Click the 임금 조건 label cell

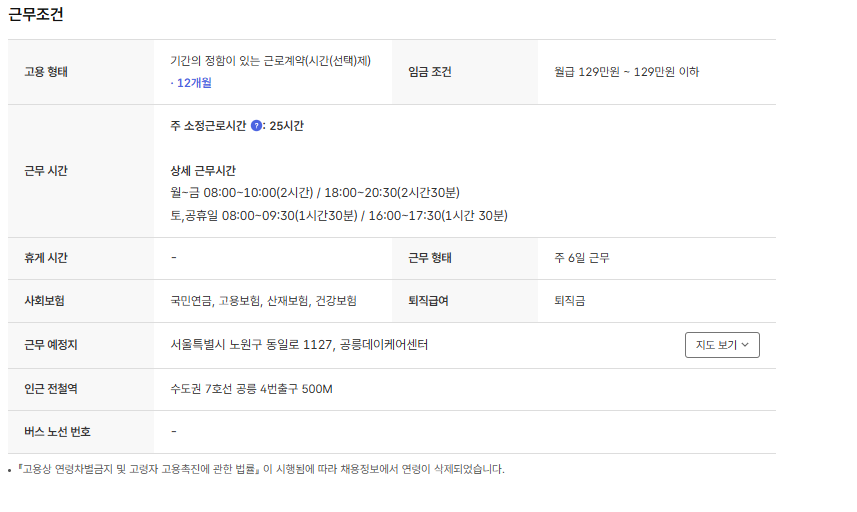[430, 72]
